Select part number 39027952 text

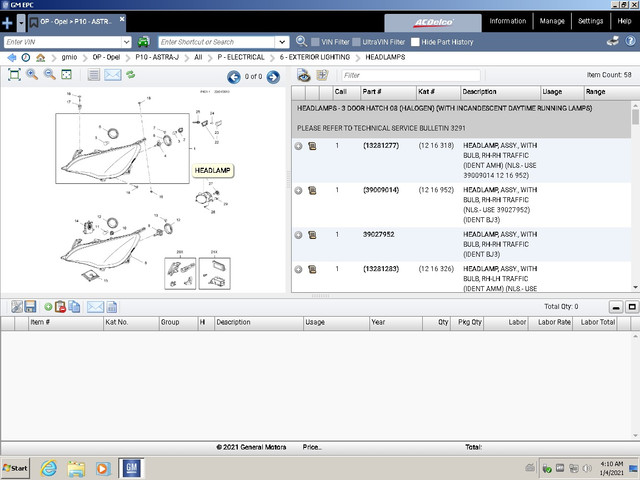point(378,234)
